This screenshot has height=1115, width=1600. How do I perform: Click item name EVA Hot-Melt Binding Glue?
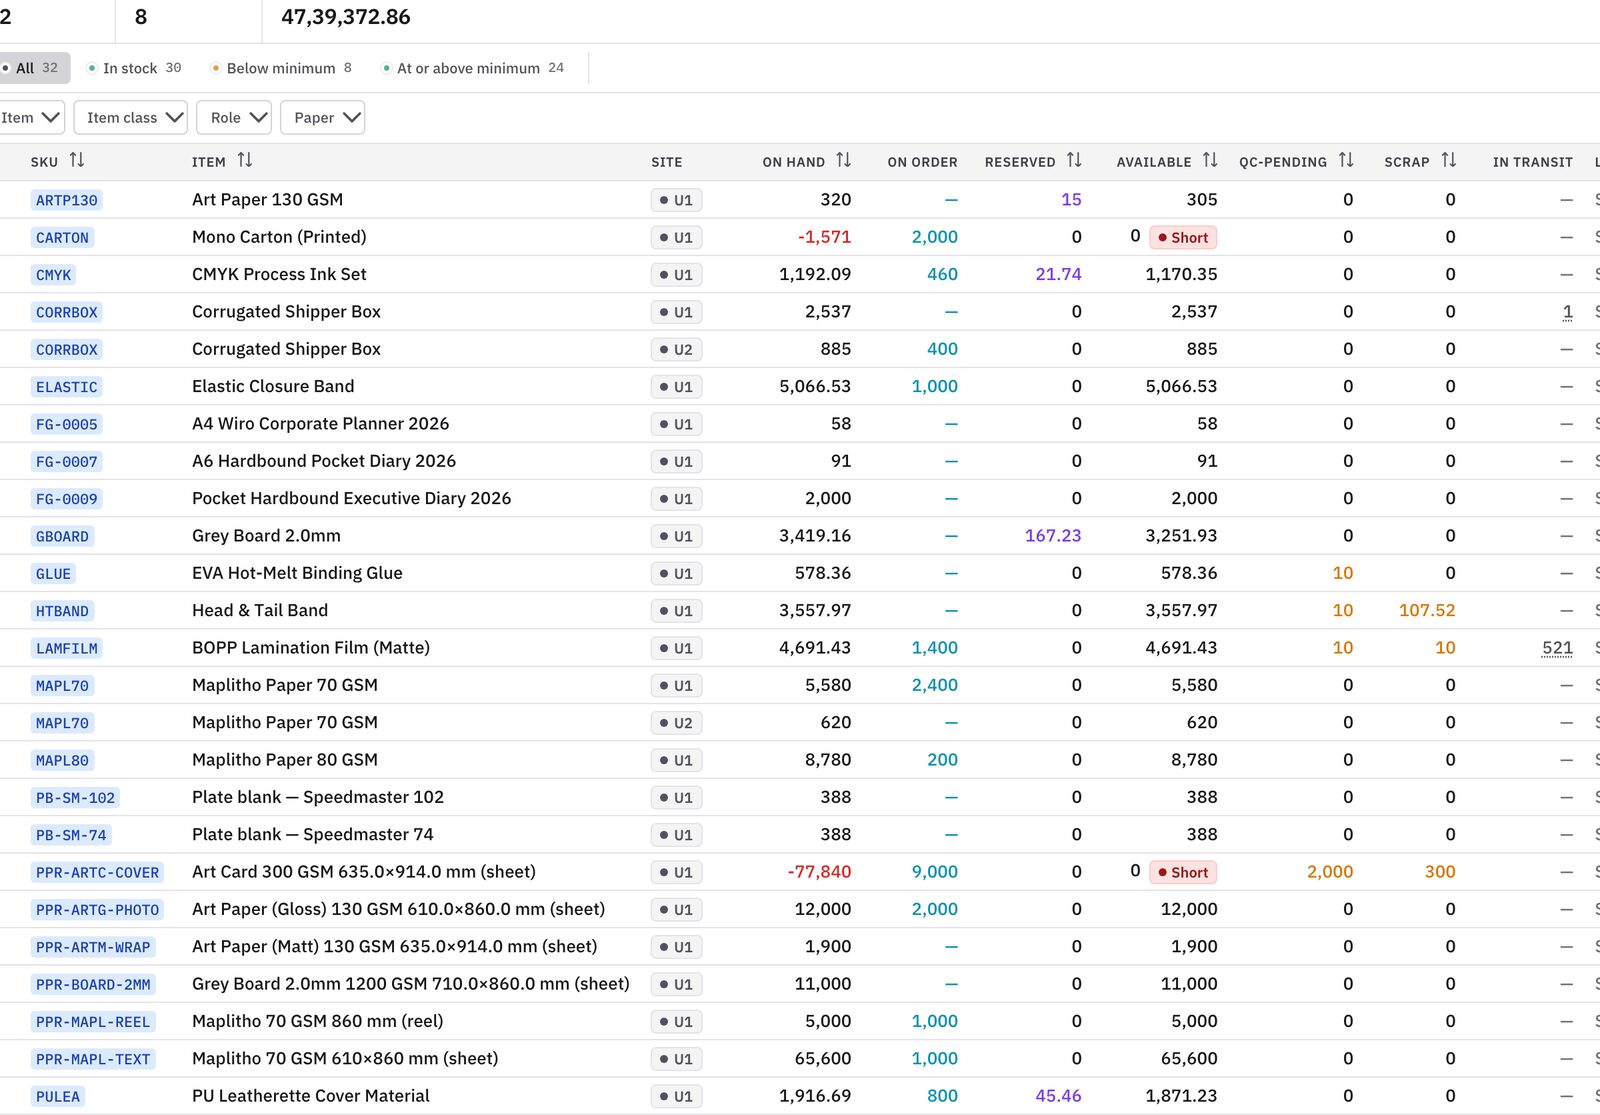pos(297,573)
